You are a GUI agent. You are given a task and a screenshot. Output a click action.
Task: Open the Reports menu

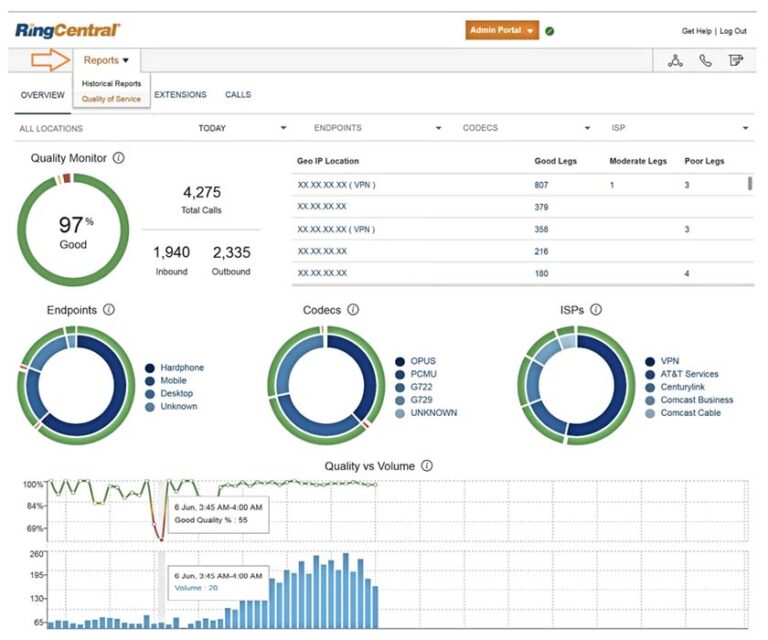[106, 60]
